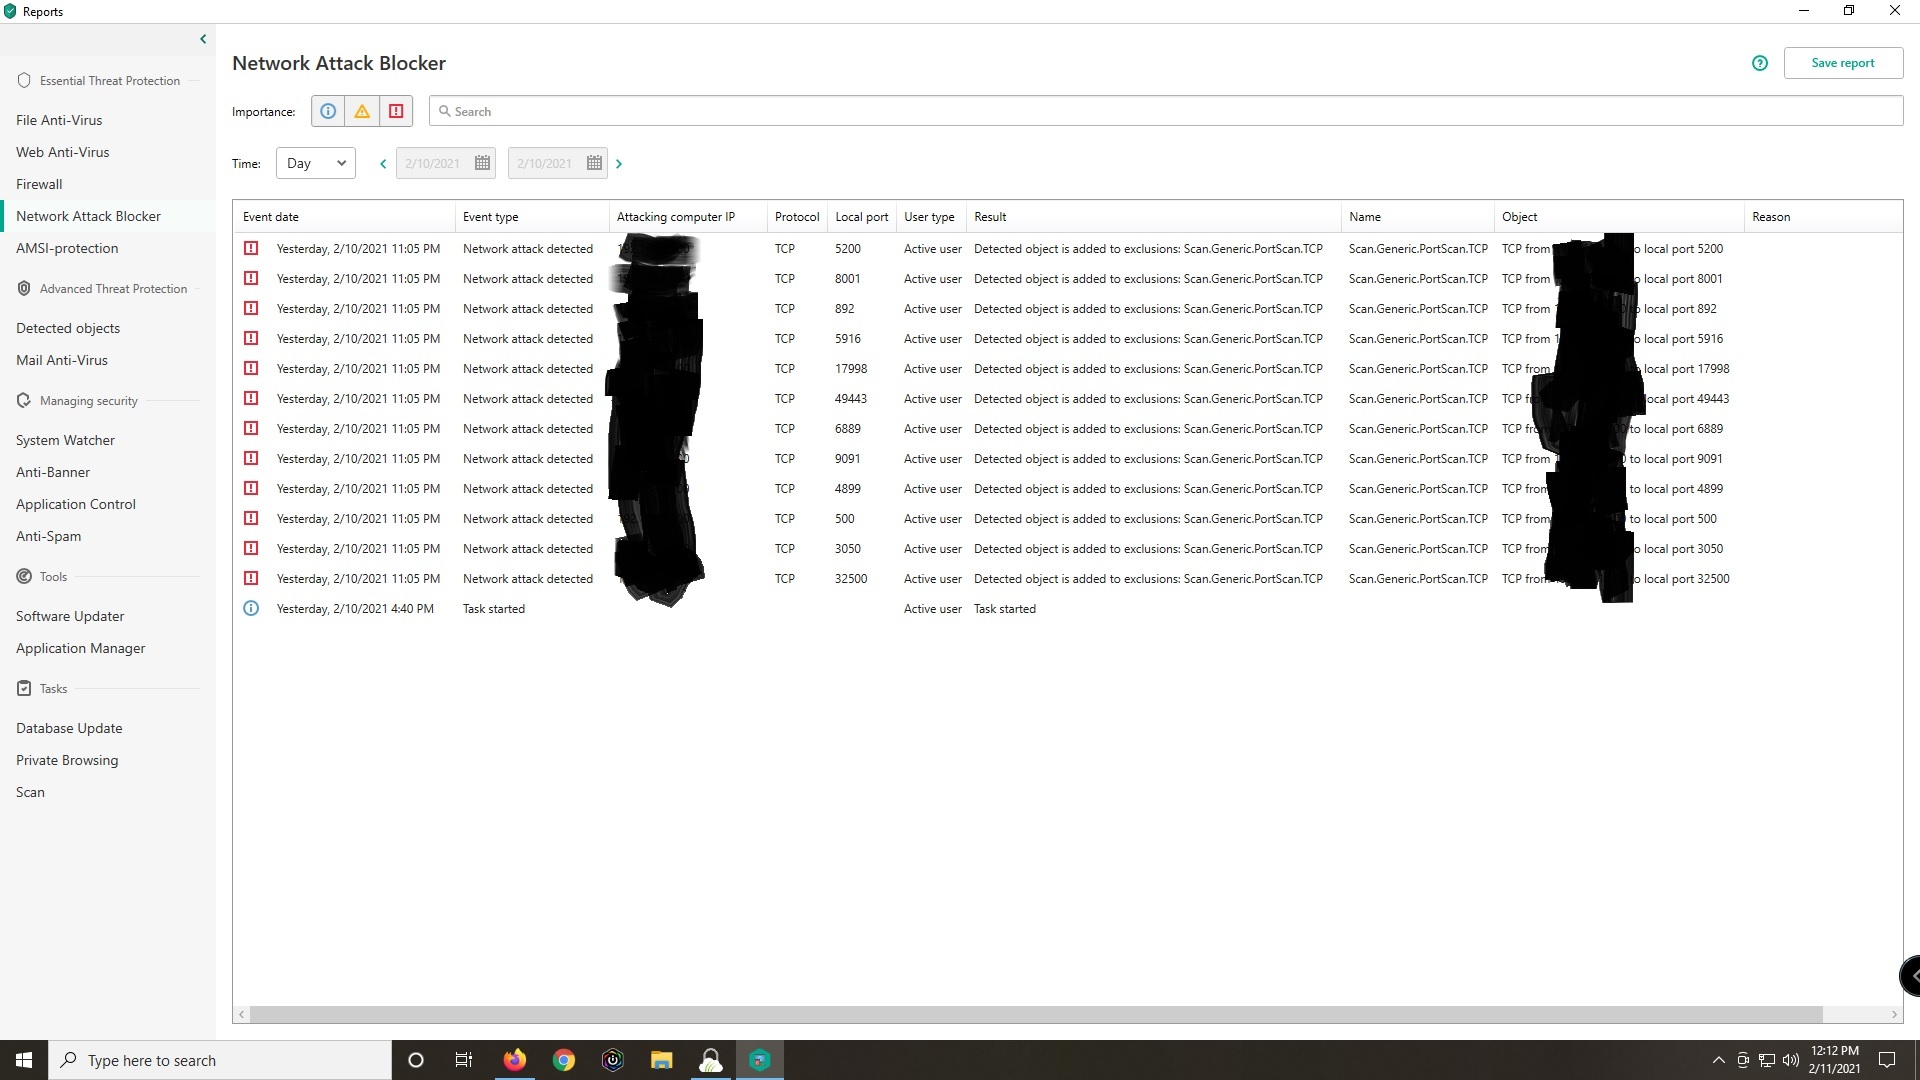Open the help question mark icon
The width and height of the screenshot is (1920, 1080).
[1760, 63]
